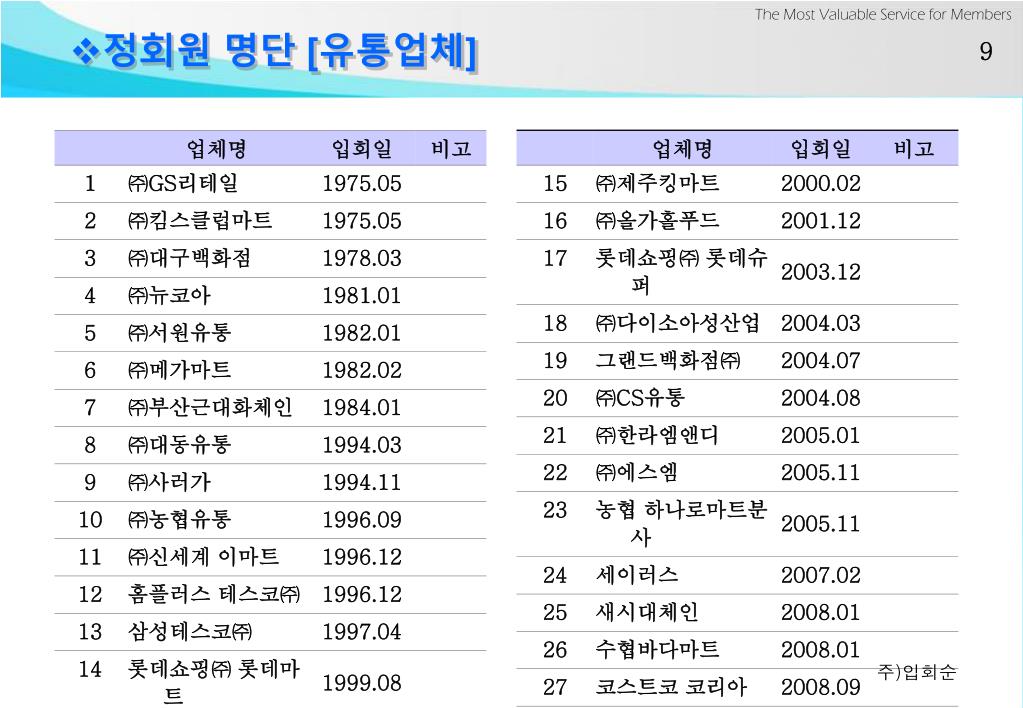Click 코스트코 코리아 company name
Viewport: 1023px width, 708px height.
pos(671,686)
